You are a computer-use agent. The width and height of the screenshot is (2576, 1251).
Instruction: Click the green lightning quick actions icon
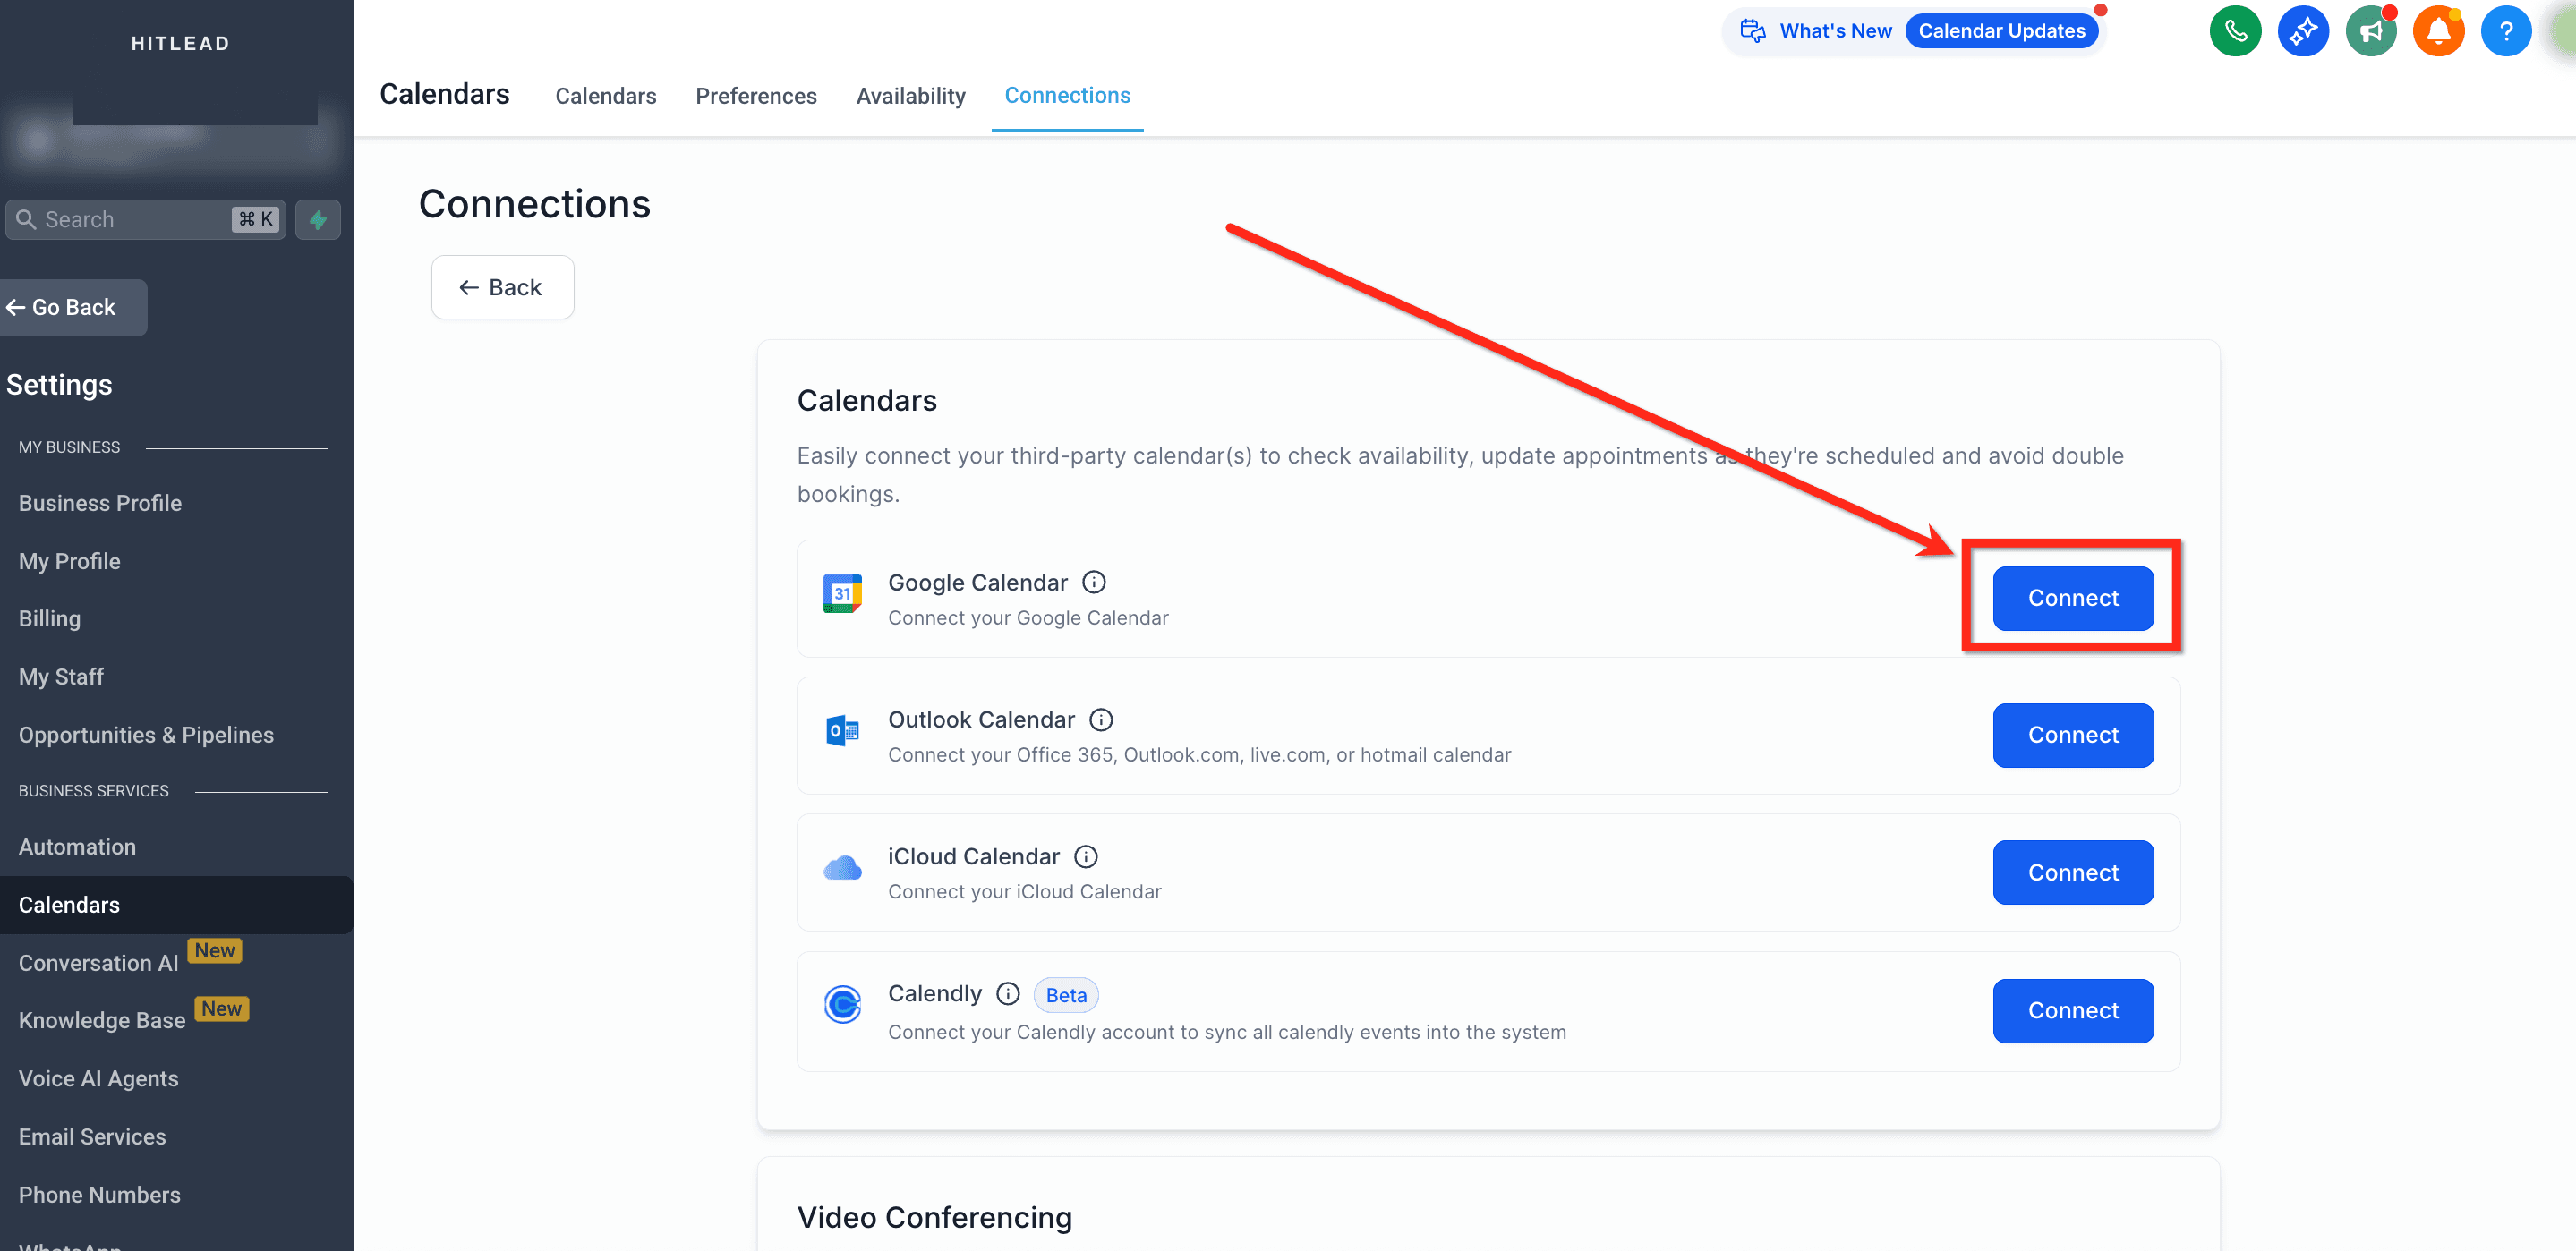[x=318, y=219]
